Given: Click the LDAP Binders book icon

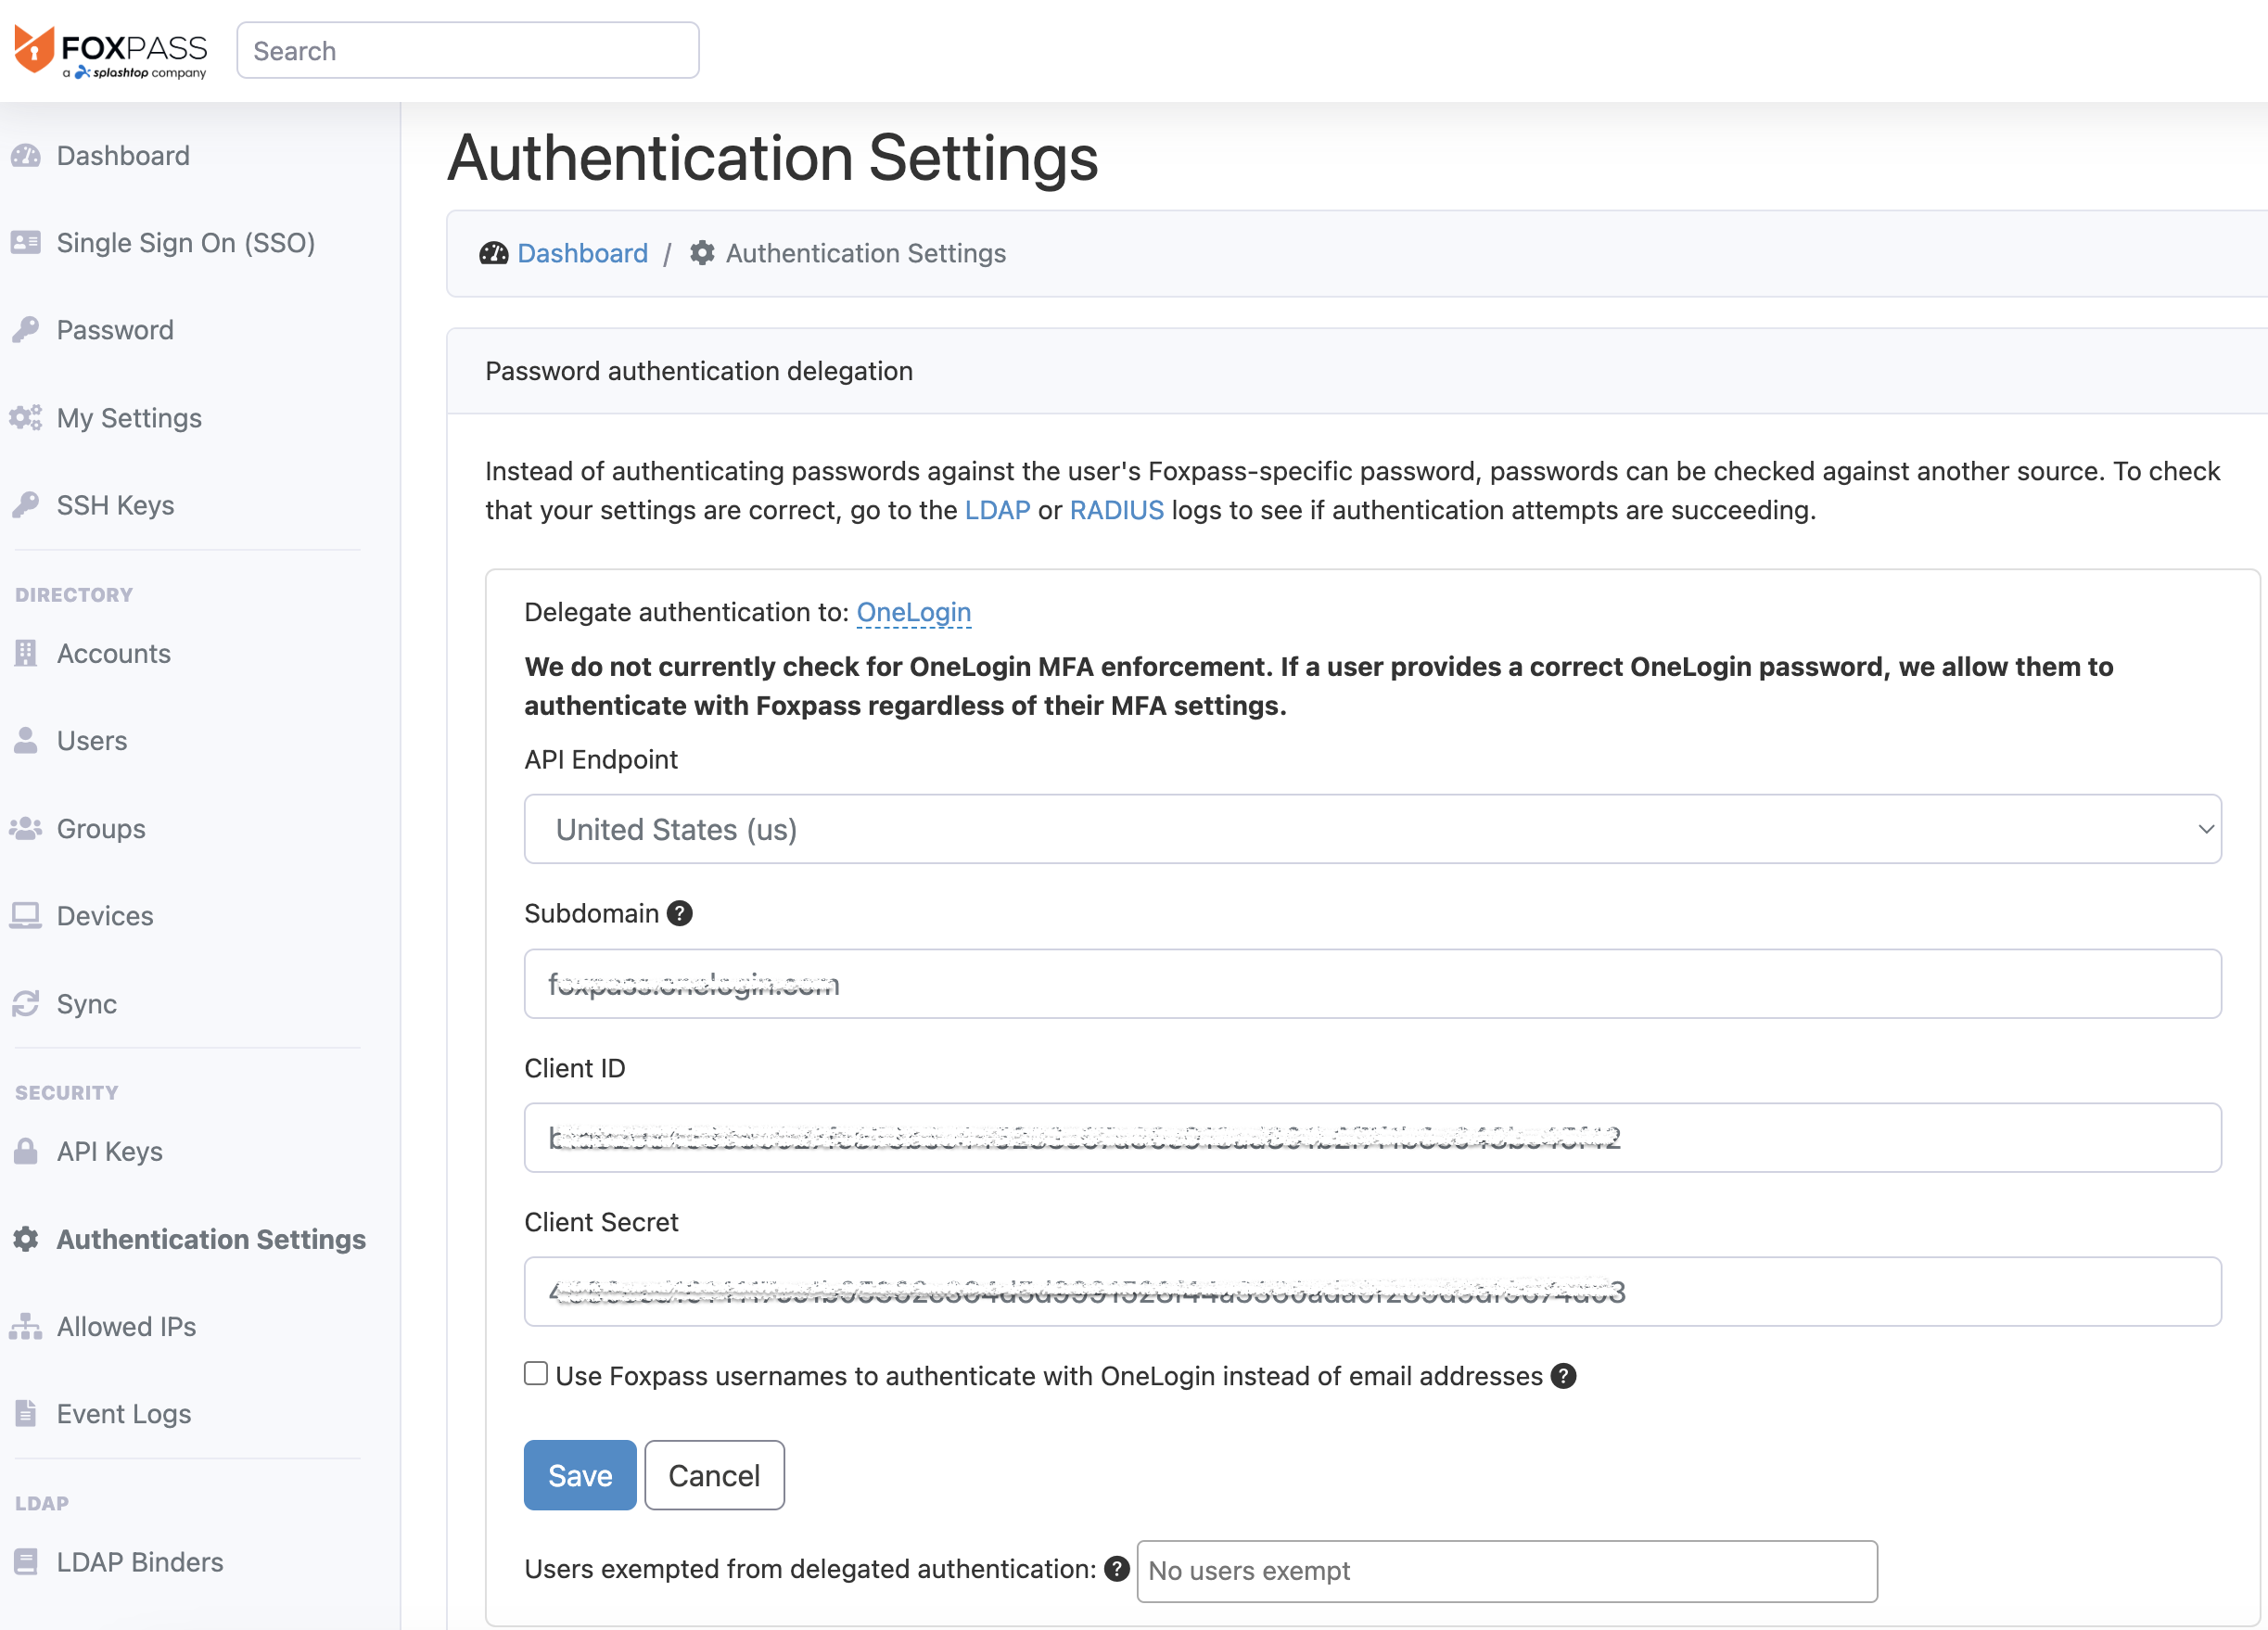Looking at the screenshot, I should tap(26, 1562).
